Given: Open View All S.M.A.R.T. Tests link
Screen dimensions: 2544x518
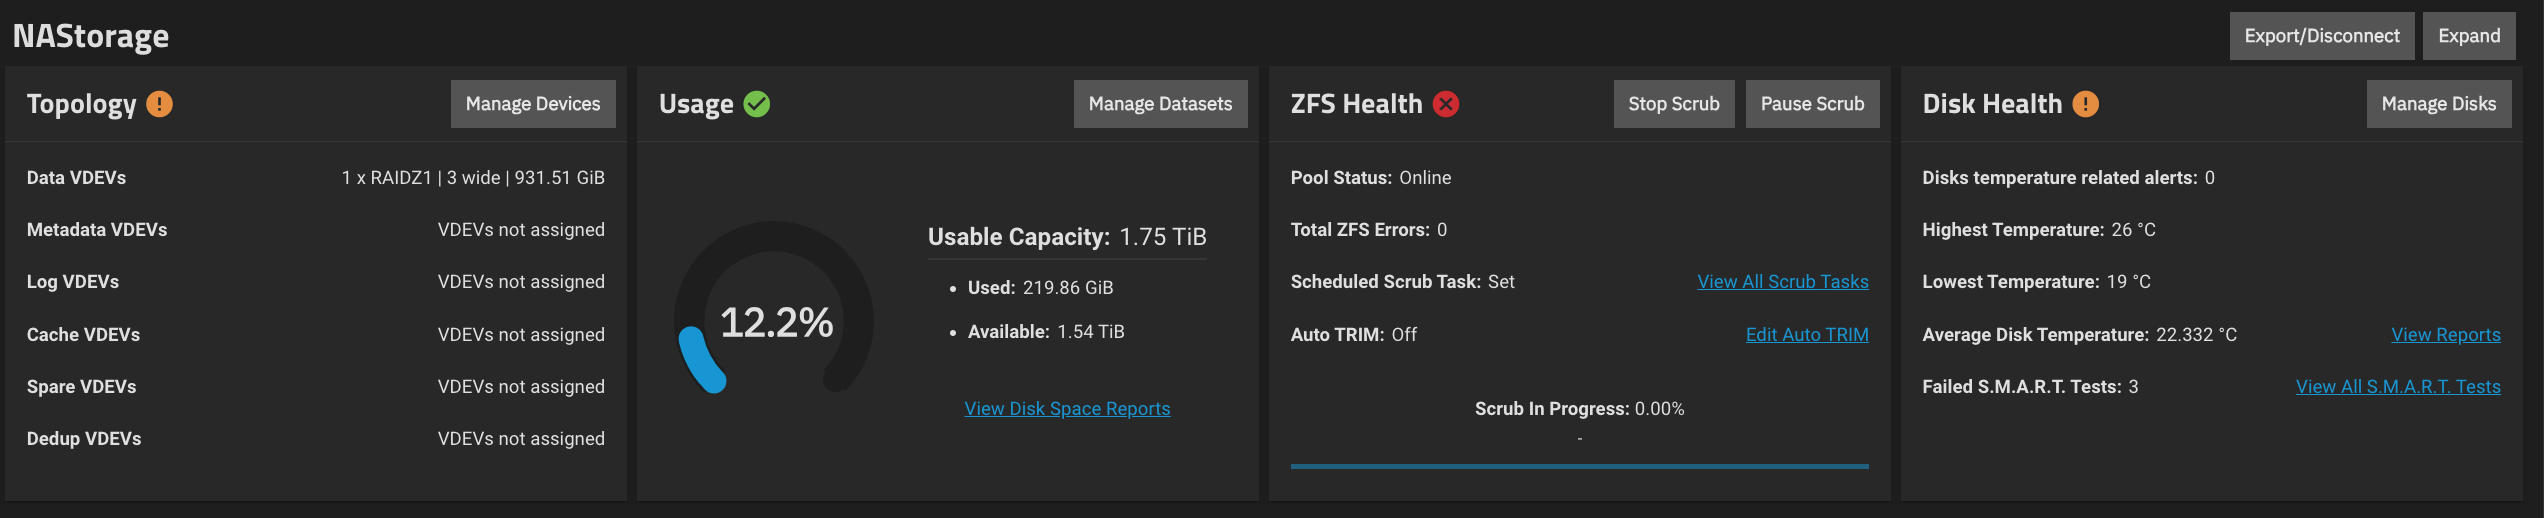Looking at the screenshot, I should pyautogui.click(x=2397, y=387).
